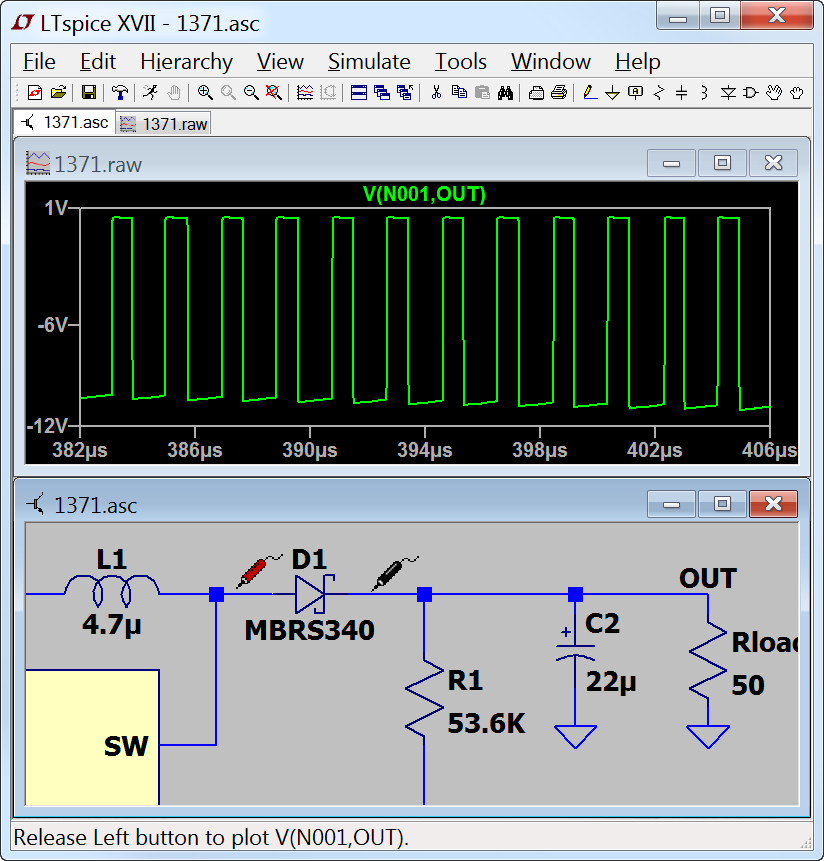Select the Ground symbol tool
The height and width of the screenshot is (861, 824).
click(x=612, y=93)
